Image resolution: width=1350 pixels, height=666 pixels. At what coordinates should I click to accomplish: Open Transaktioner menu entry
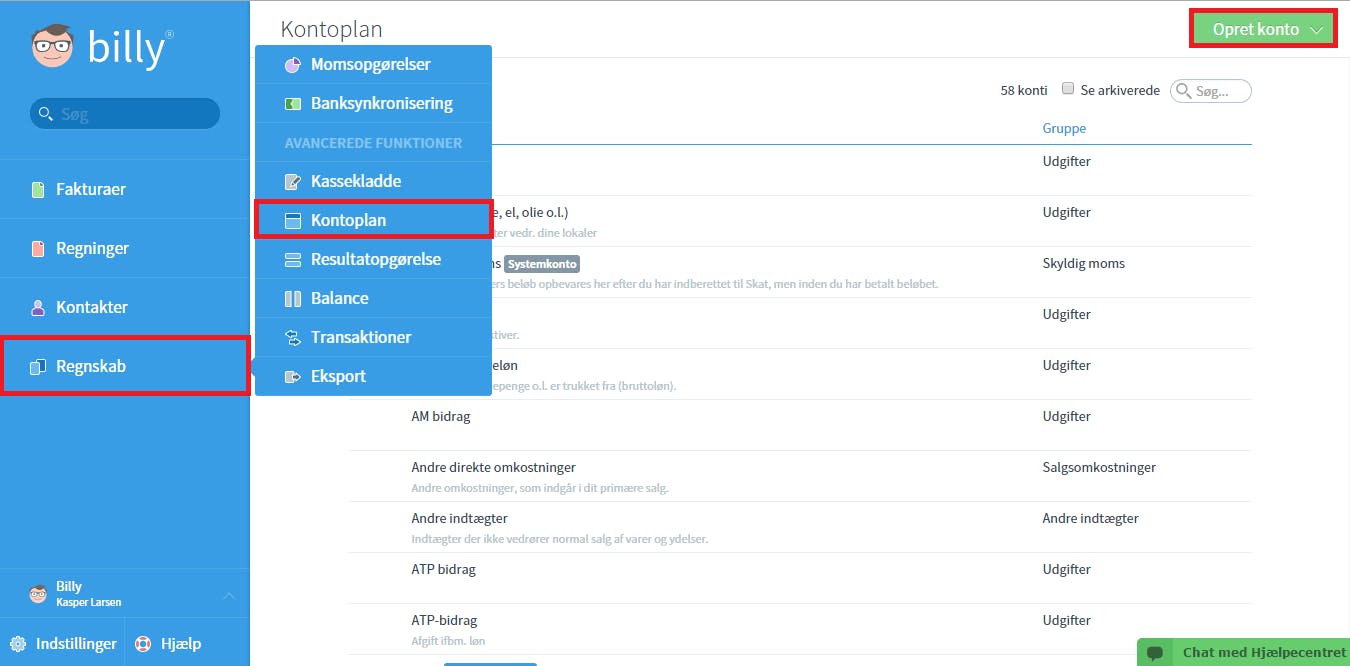[x=373, y=338]
